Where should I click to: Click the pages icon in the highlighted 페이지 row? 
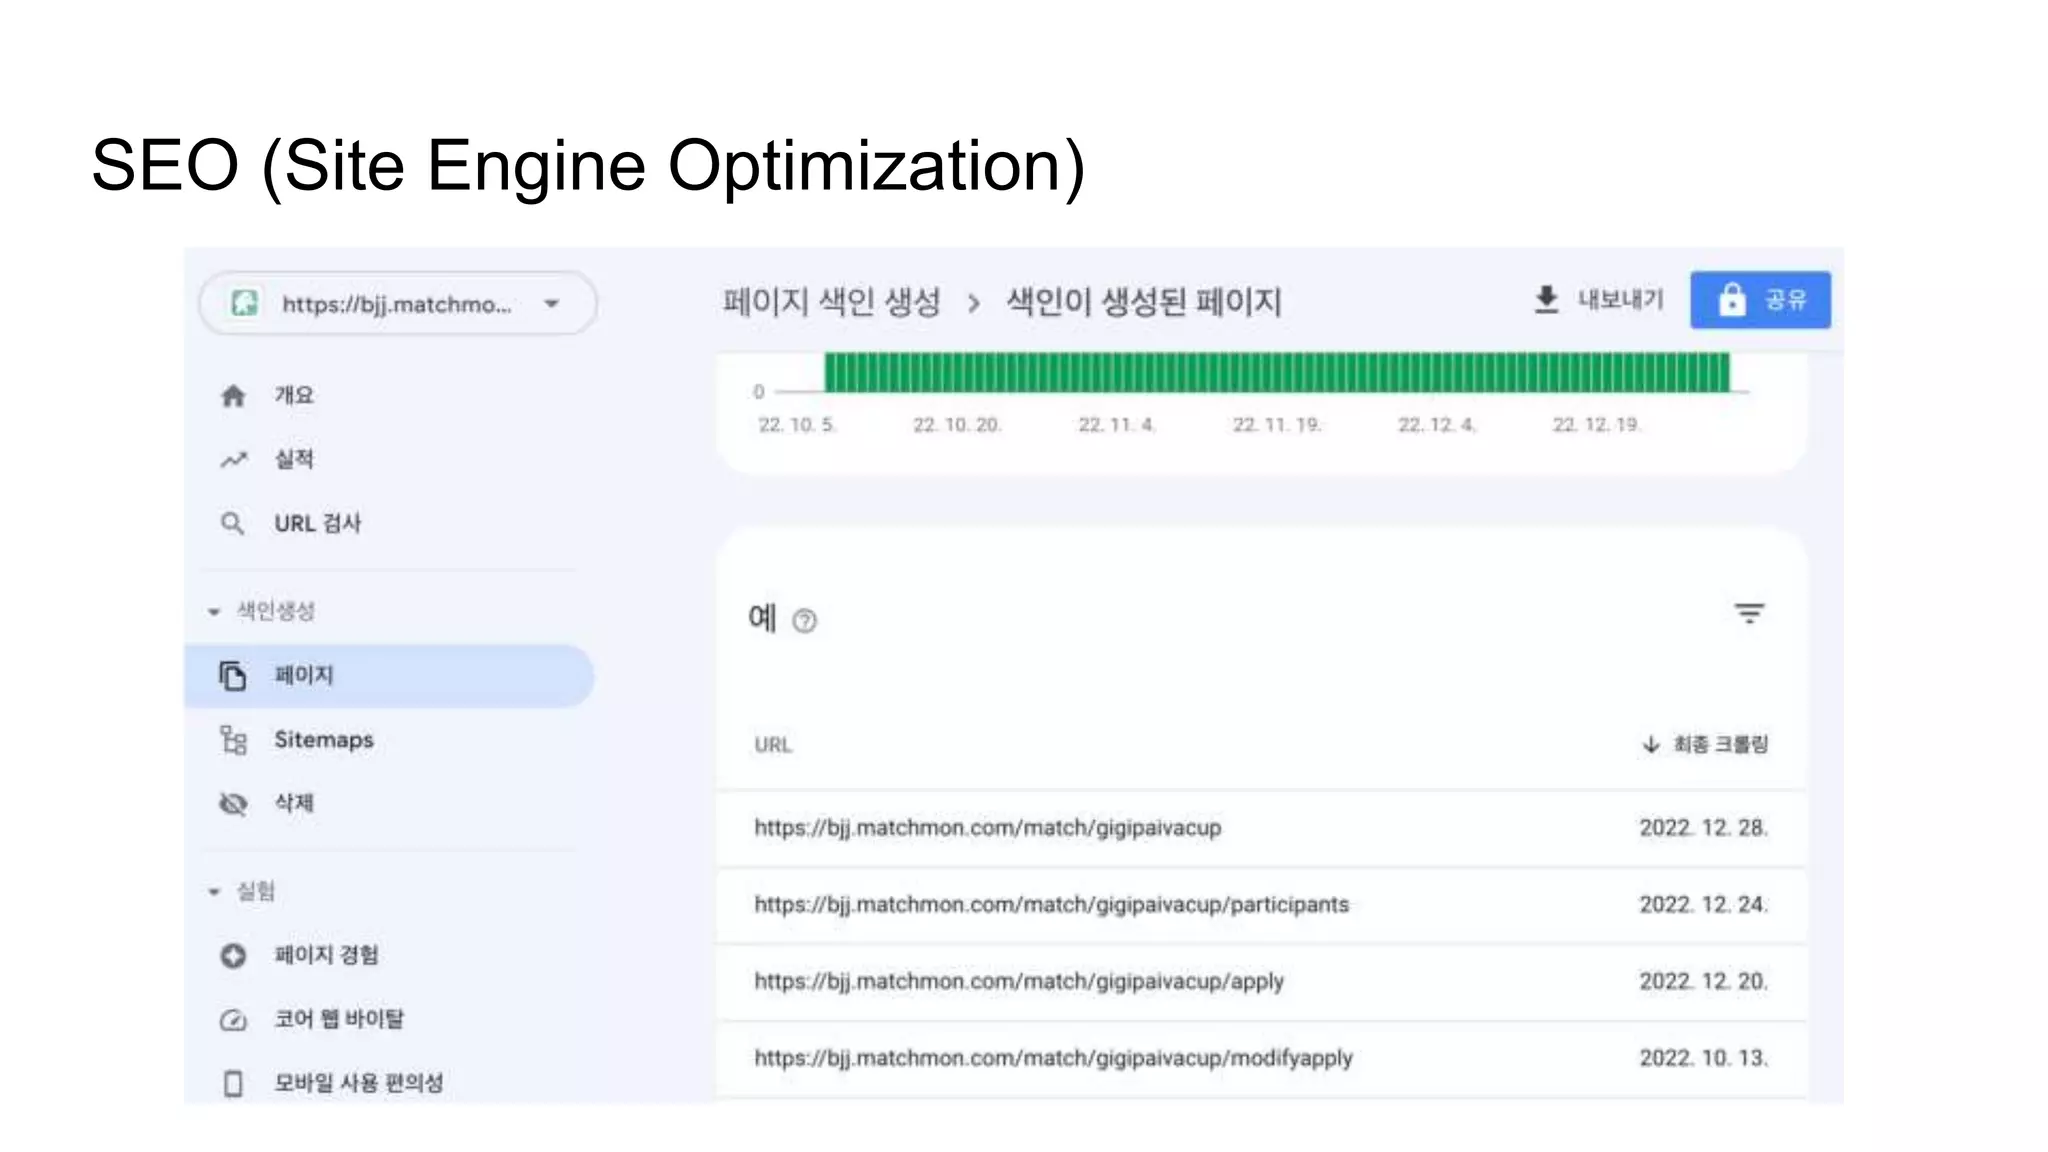pos(233,676)
